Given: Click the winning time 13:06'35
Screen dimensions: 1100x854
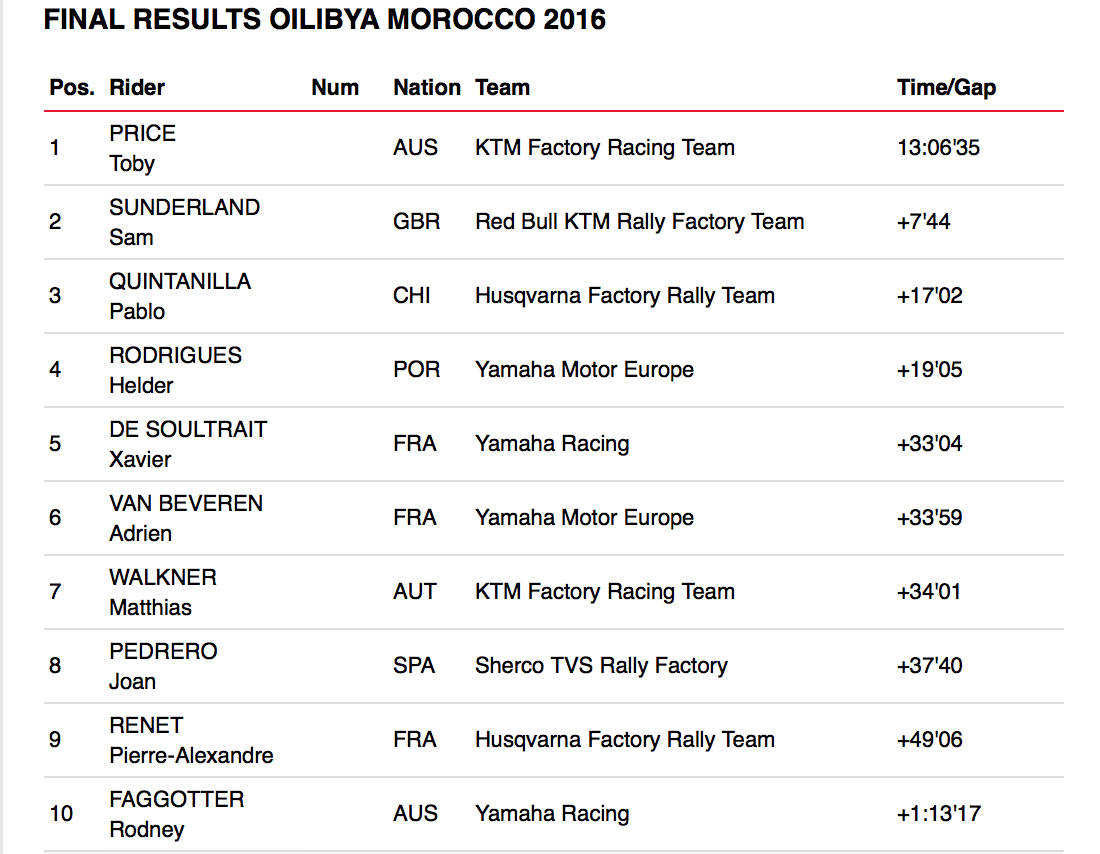Looking at the screenshot, I should [938, 148].
